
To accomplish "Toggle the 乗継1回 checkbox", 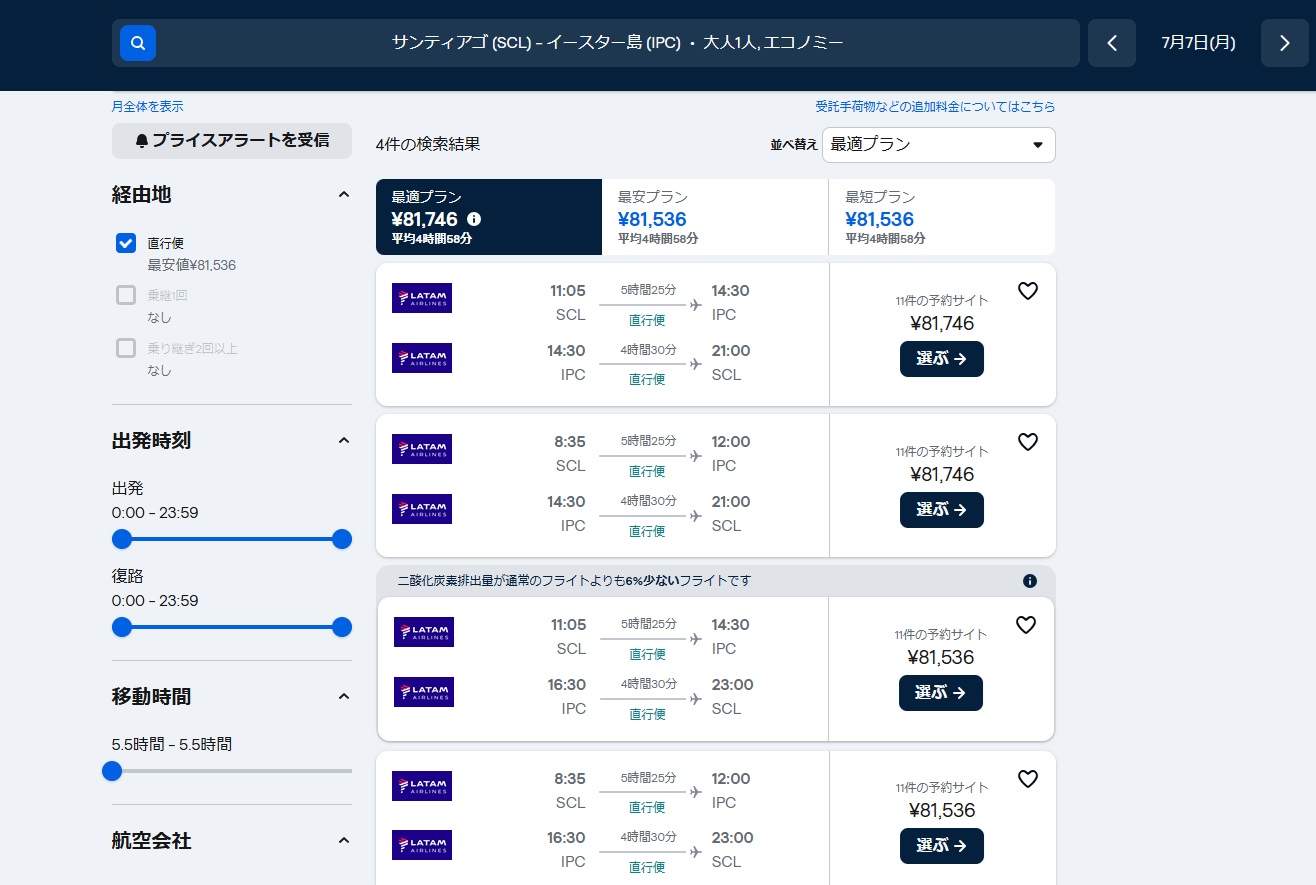I will (126, 295).
